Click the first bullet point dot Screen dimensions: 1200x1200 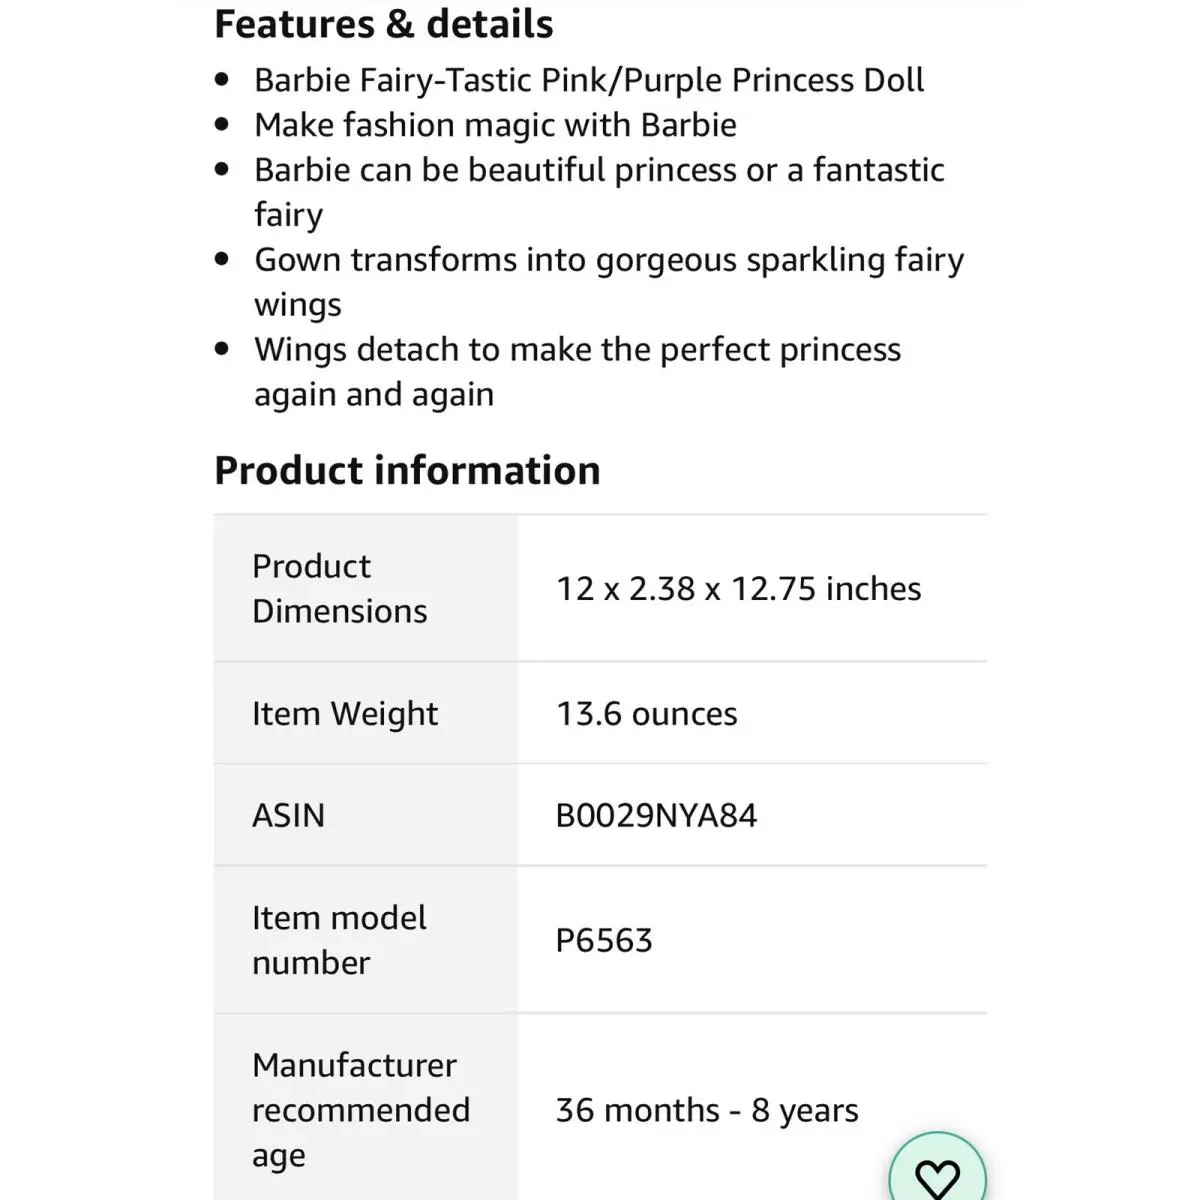222,80
